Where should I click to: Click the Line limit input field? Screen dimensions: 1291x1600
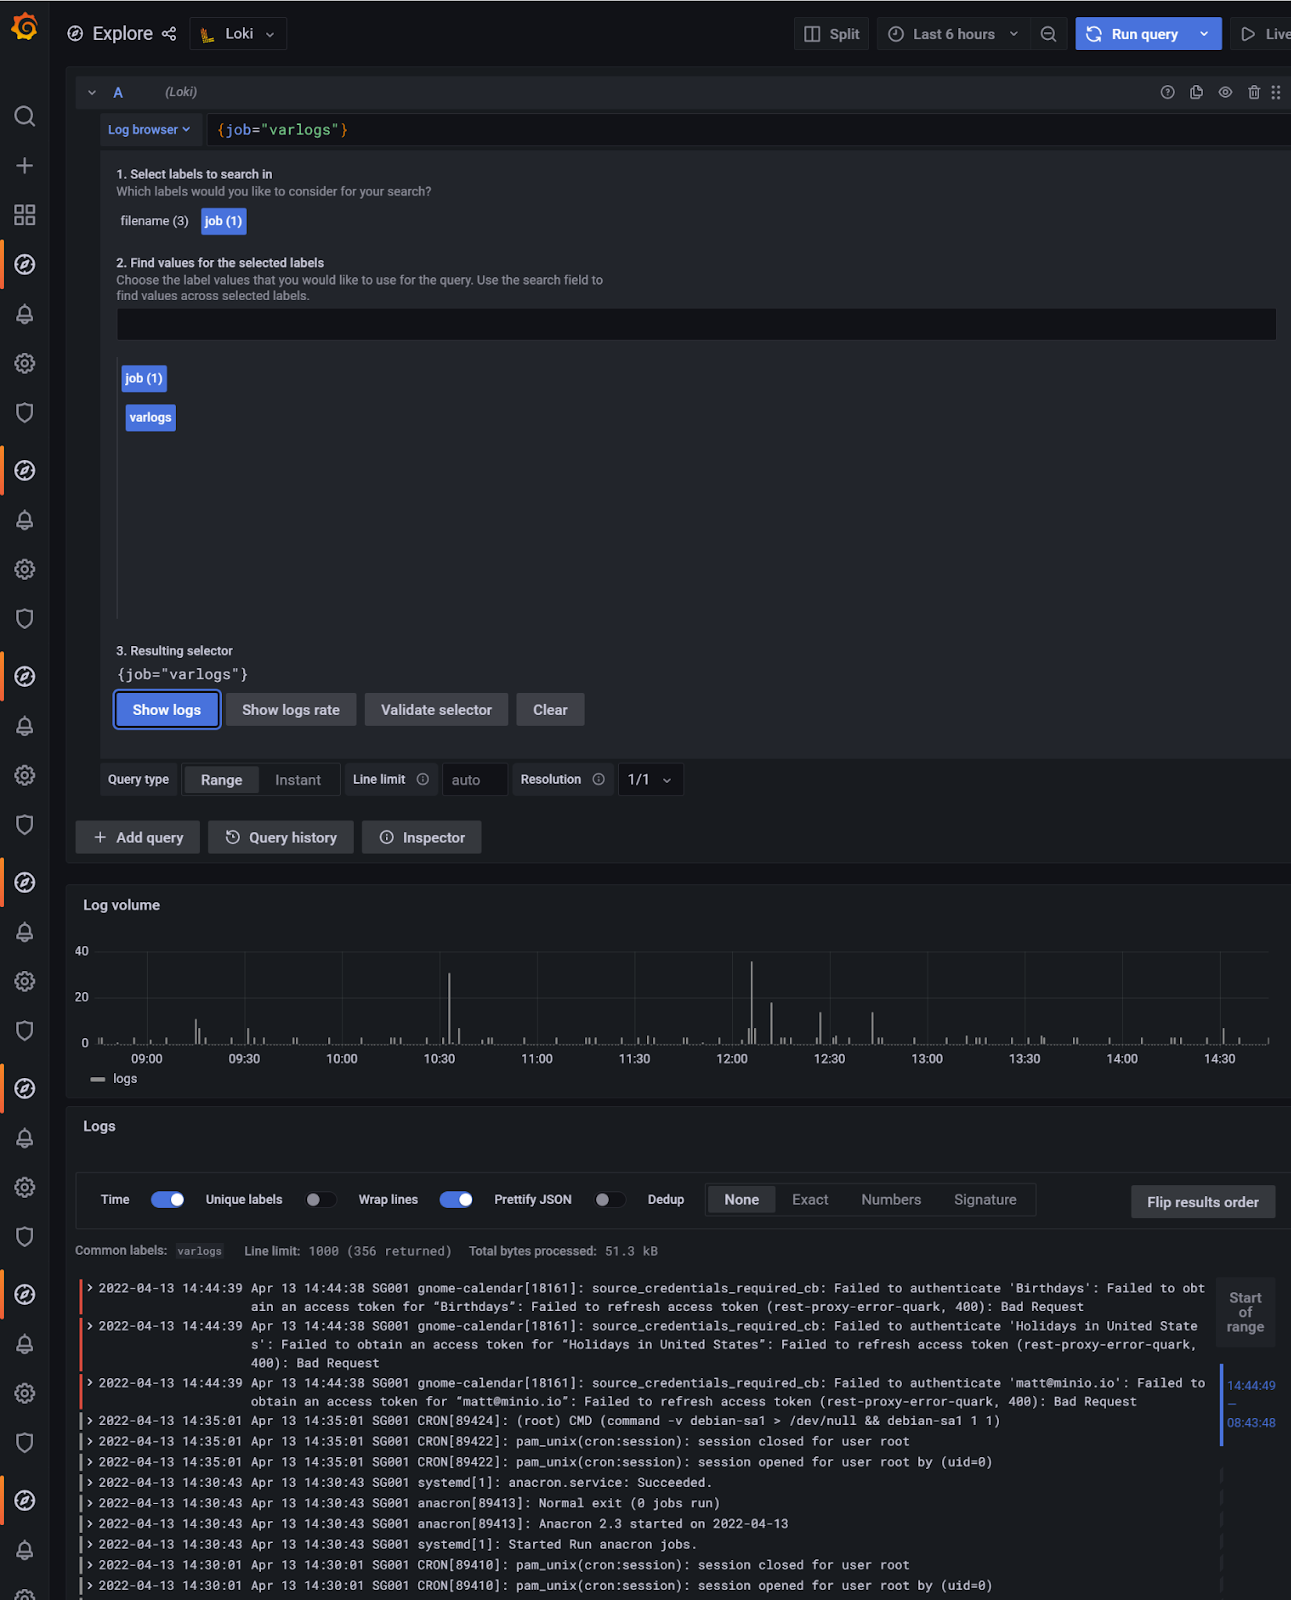click(474, 780)
